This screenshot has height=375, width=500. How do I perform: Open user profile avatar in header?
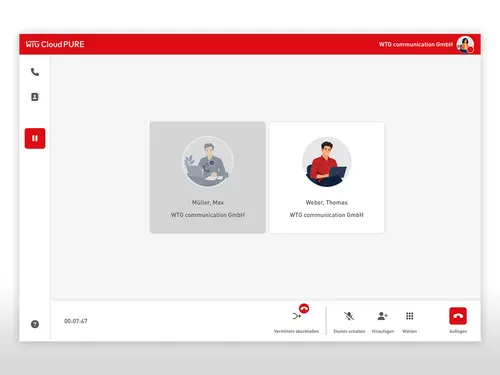(465, 44)
